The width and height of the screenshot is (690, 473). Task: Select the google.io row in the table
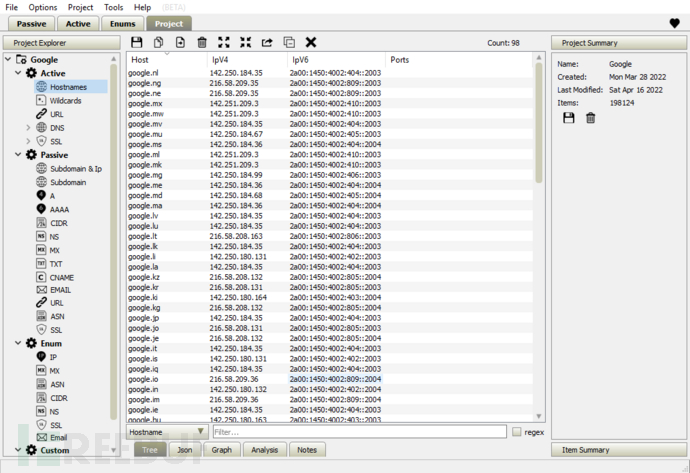pos(330,379)
